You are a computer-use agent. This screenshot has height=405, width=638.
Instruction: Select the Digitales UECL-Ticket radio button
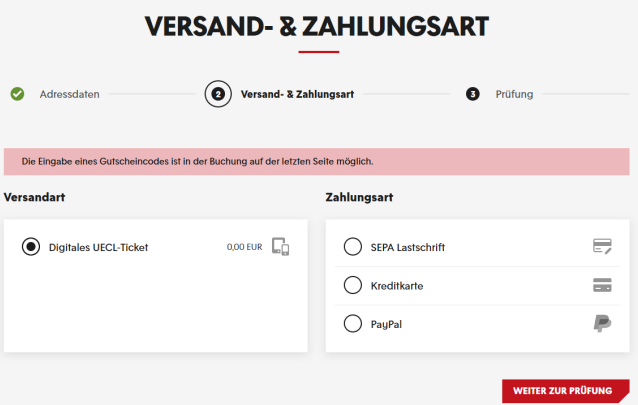[x=31, y=247]
